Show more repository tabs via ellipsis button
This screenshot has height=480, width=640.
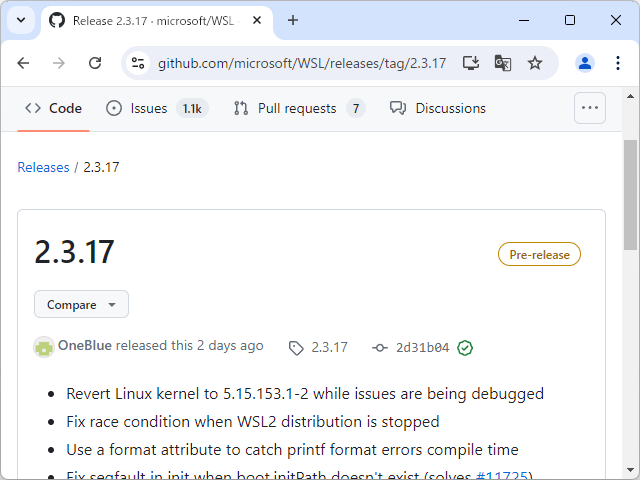(x=589, y=108)
